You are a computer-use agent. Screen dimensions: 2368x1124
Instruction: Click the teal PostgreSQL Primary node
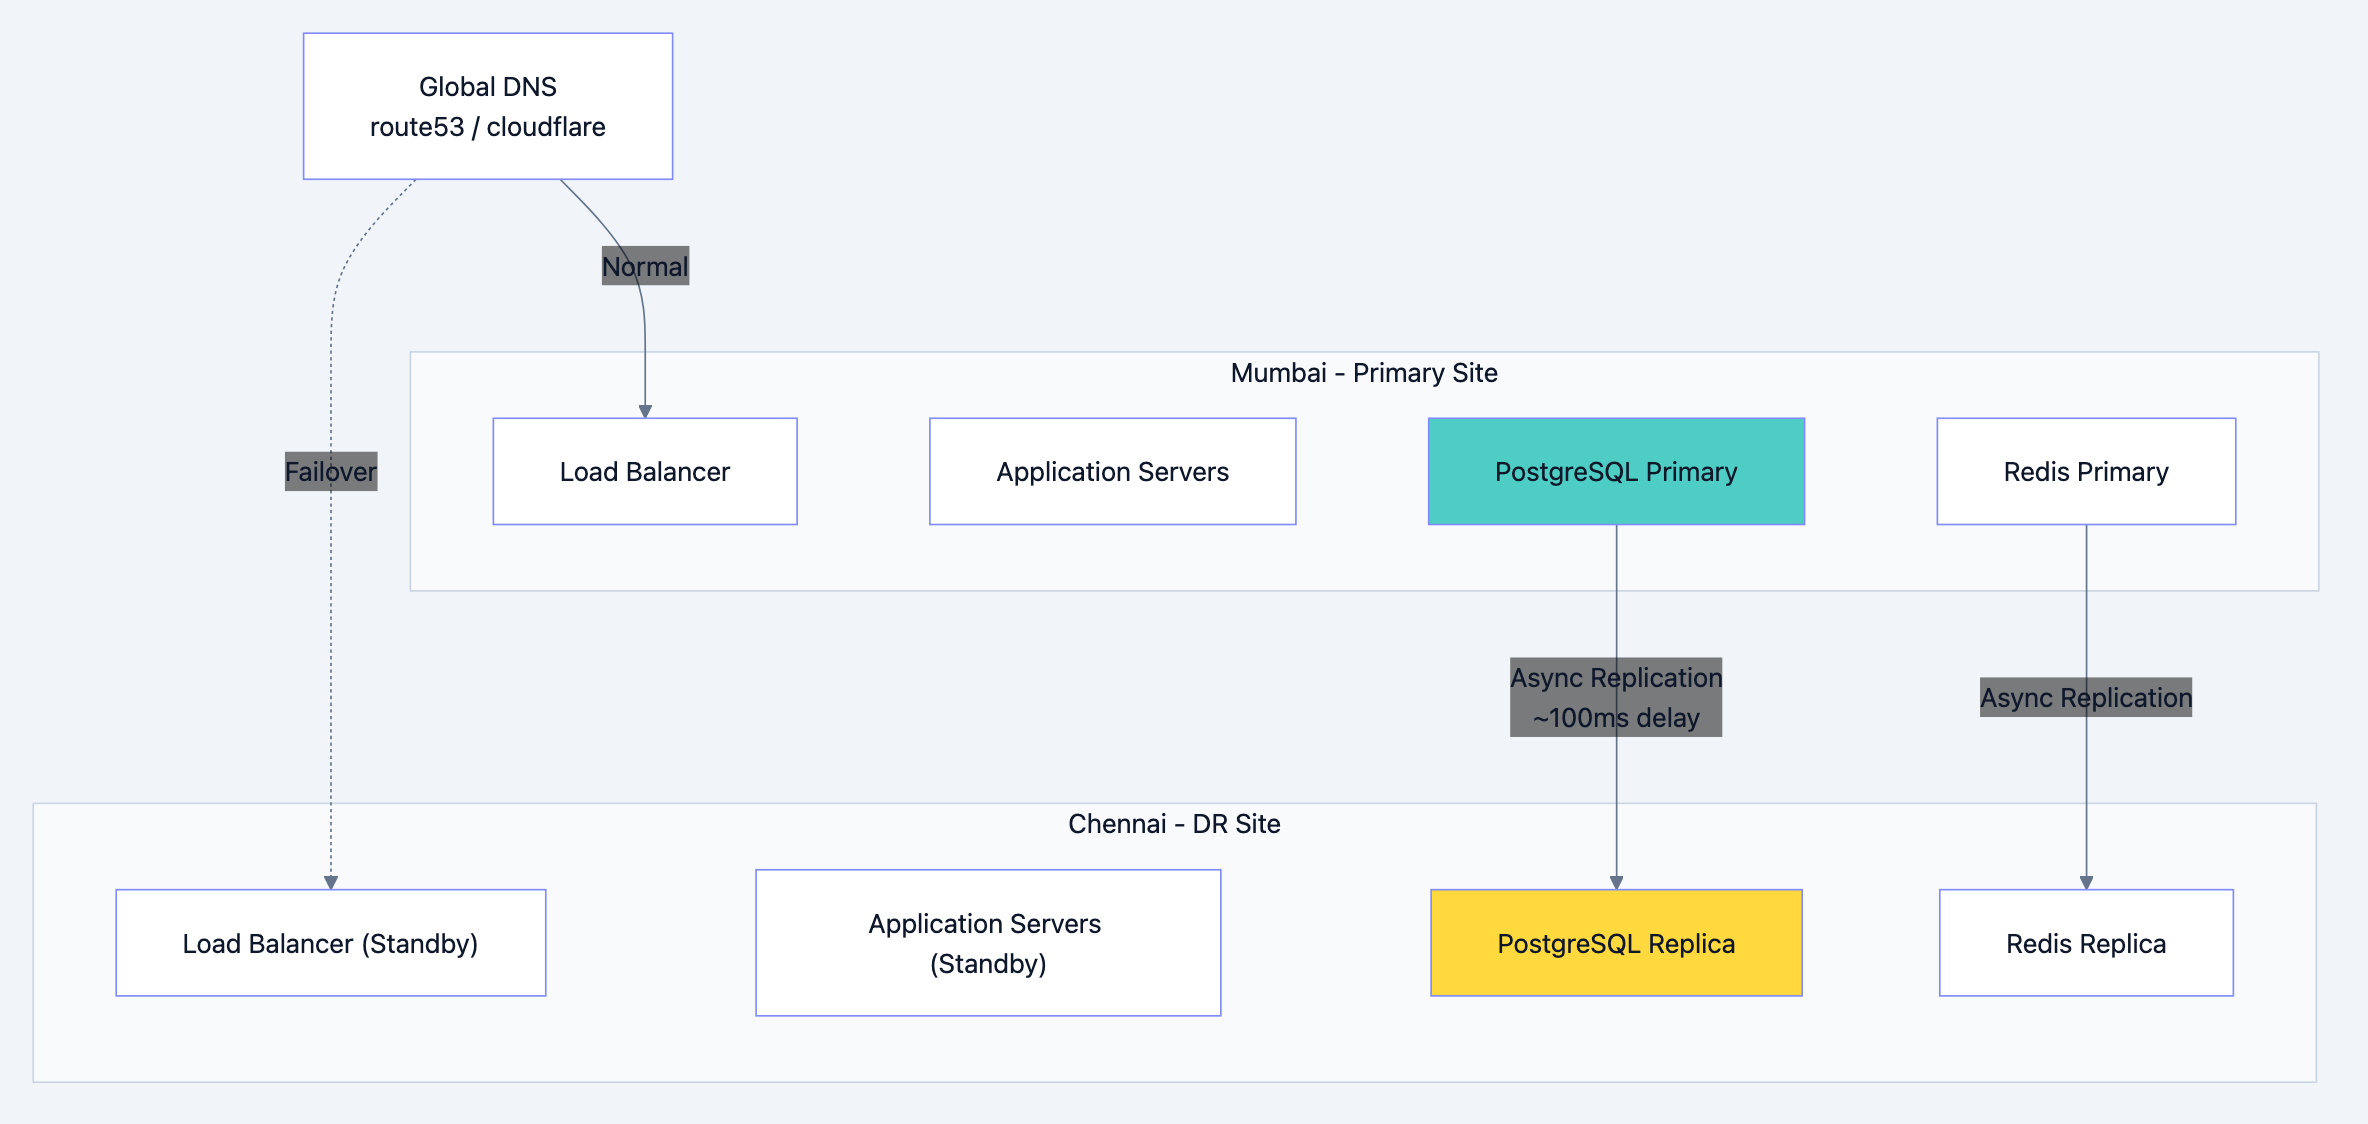(1616, 471)
